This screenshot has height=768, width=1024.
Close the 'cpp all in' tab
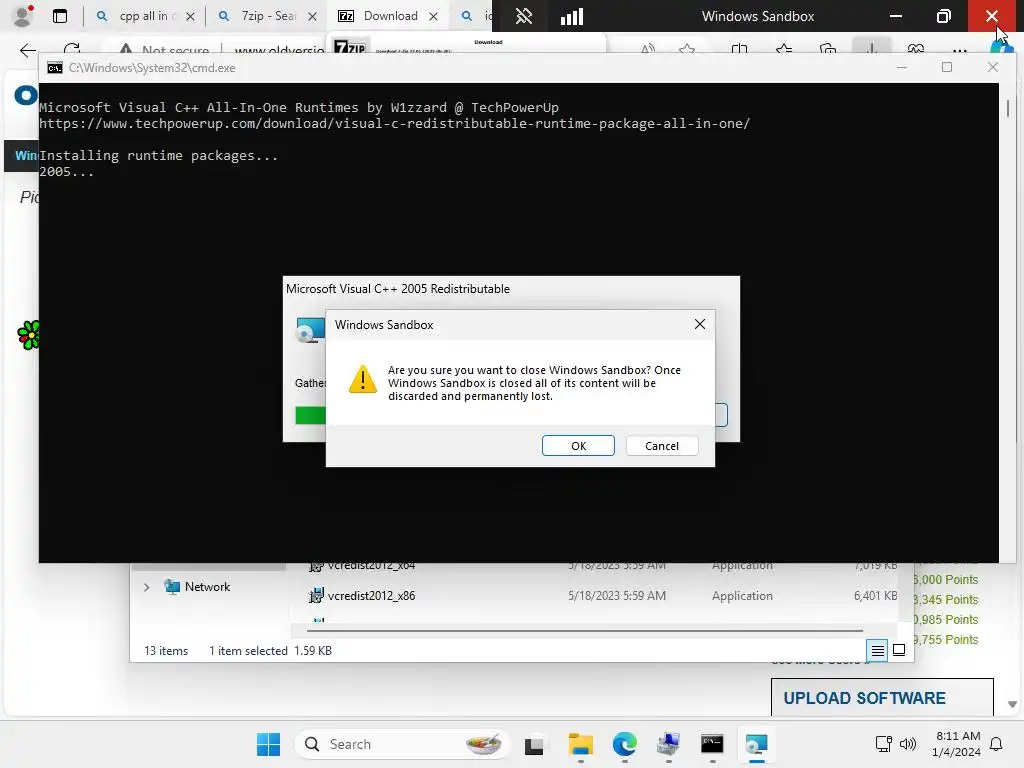(x=190, y=16)
